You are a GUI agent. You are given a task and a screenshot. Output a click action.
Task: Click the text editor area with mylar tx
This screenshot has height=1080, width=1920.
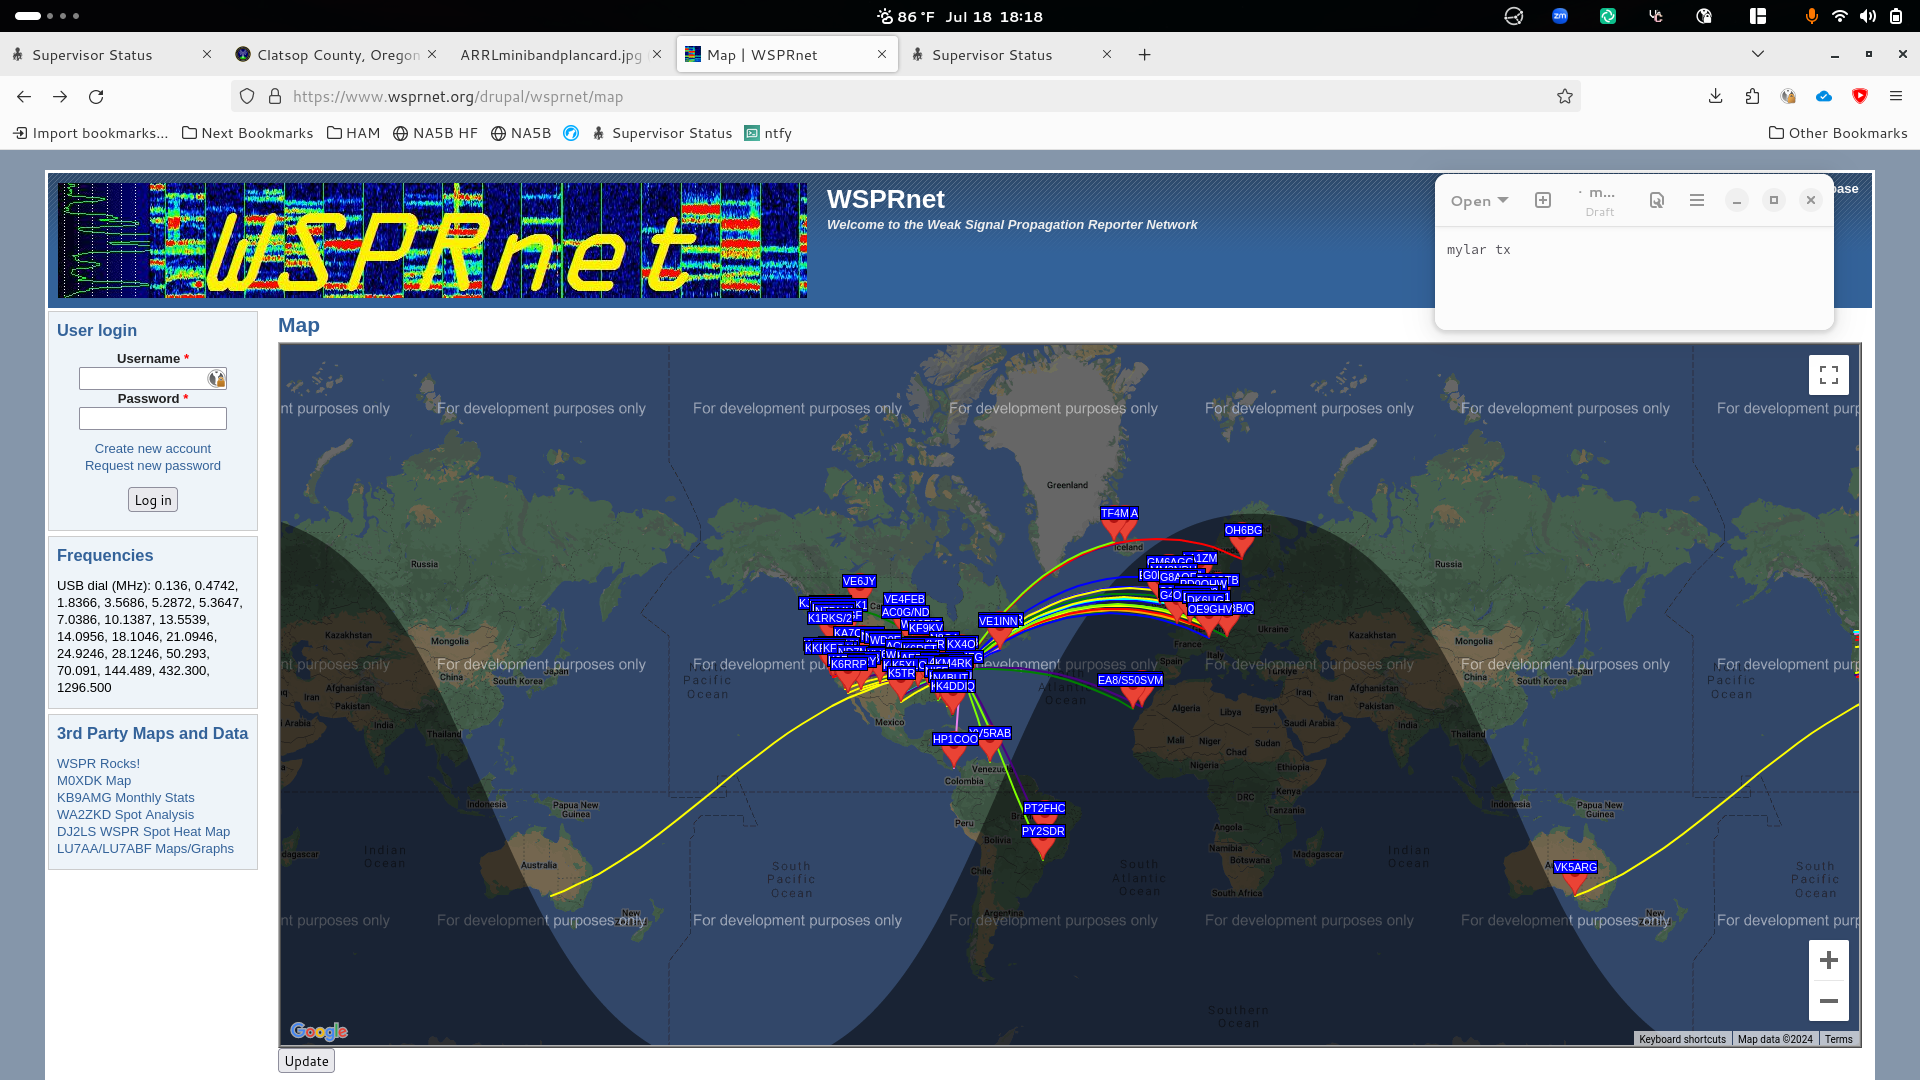(x=1634, y=278)
